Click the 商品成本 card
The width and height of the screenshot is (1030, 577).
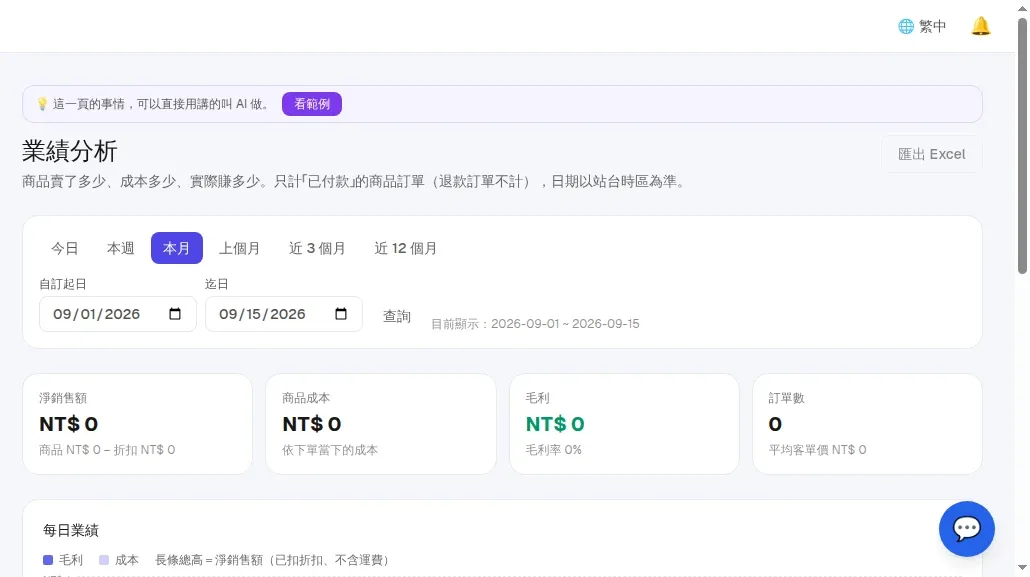(381, 424)
